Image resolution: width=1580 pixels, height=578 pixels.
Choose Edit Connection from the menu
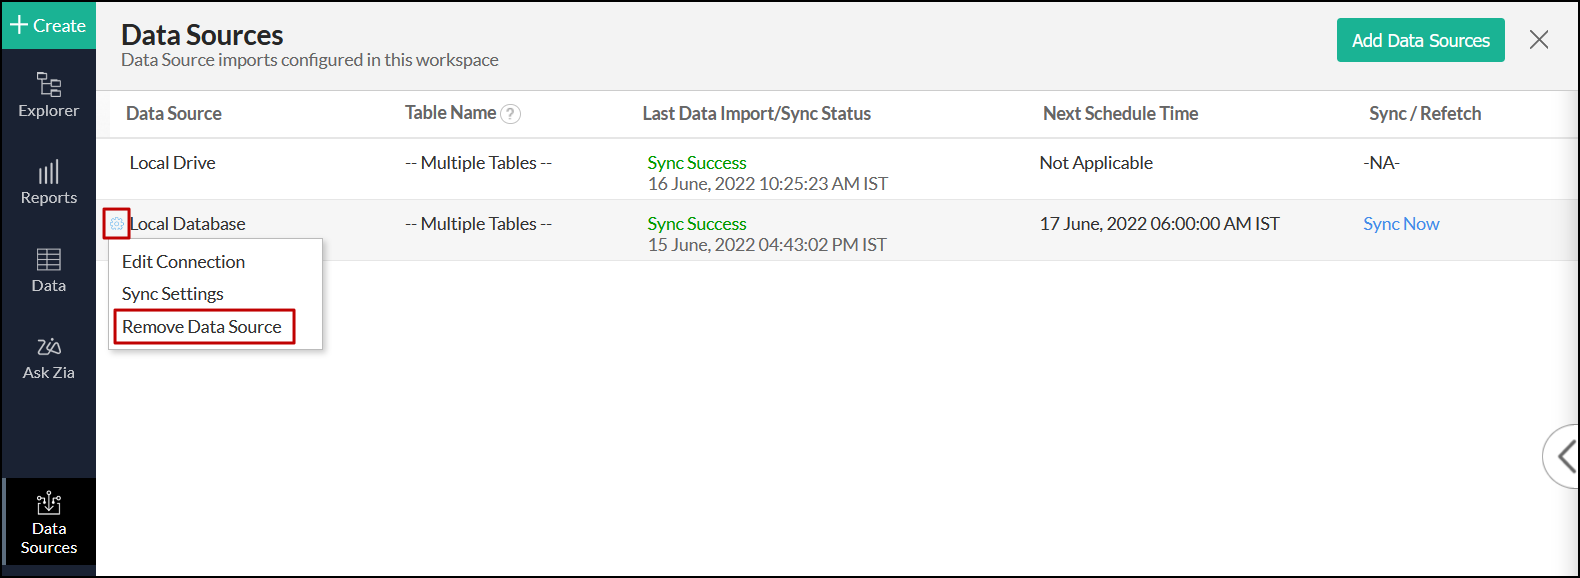pyautogui.click(x=183, y=262)
